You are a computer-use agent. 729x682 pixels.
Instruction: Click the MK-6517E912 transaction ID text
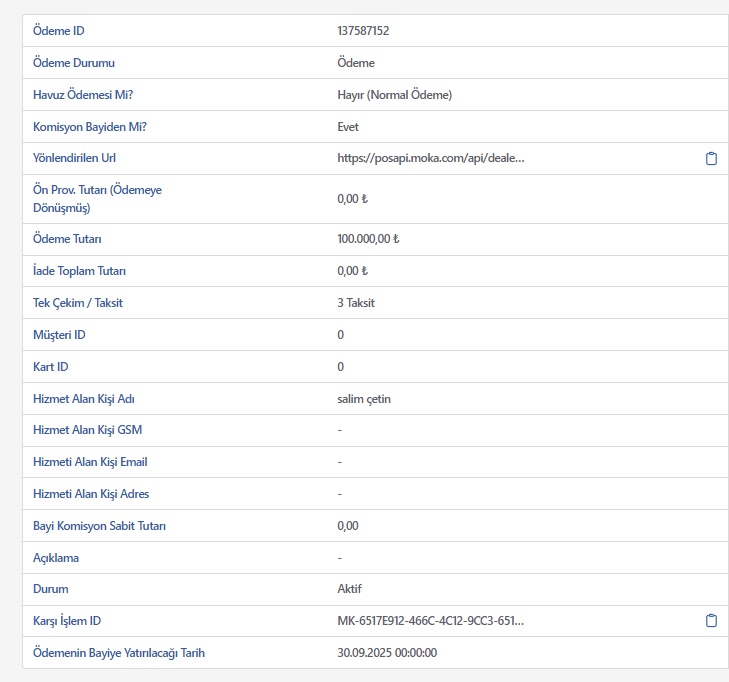[431, 621]
